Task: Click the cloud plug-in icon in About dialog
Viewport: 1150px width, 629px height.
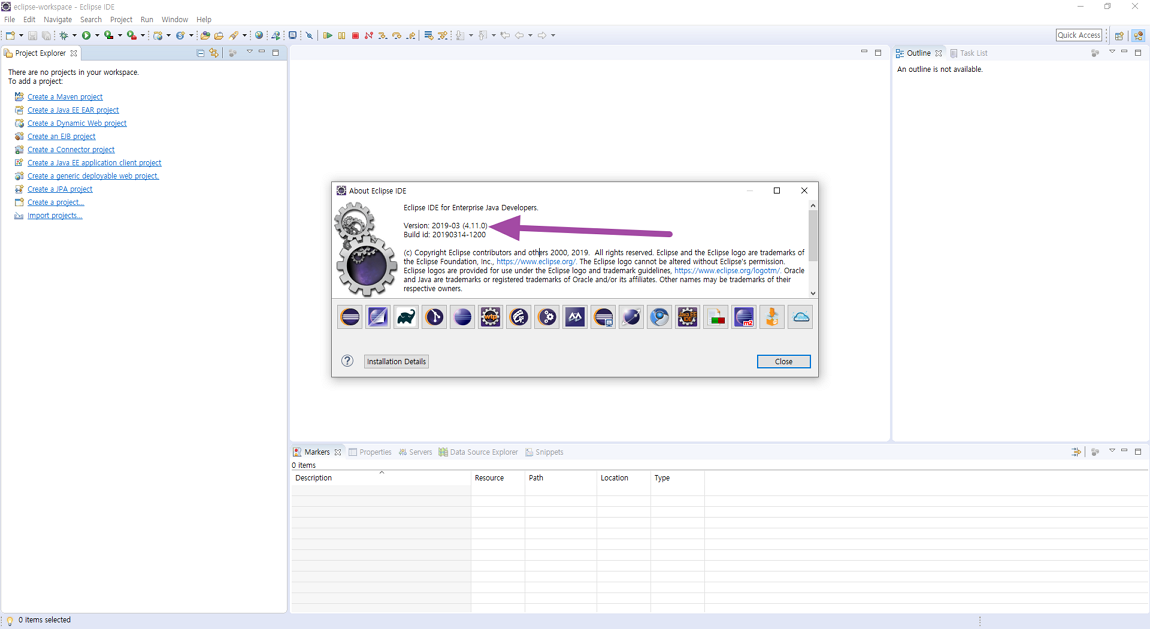Action: [x=800, y=317]
